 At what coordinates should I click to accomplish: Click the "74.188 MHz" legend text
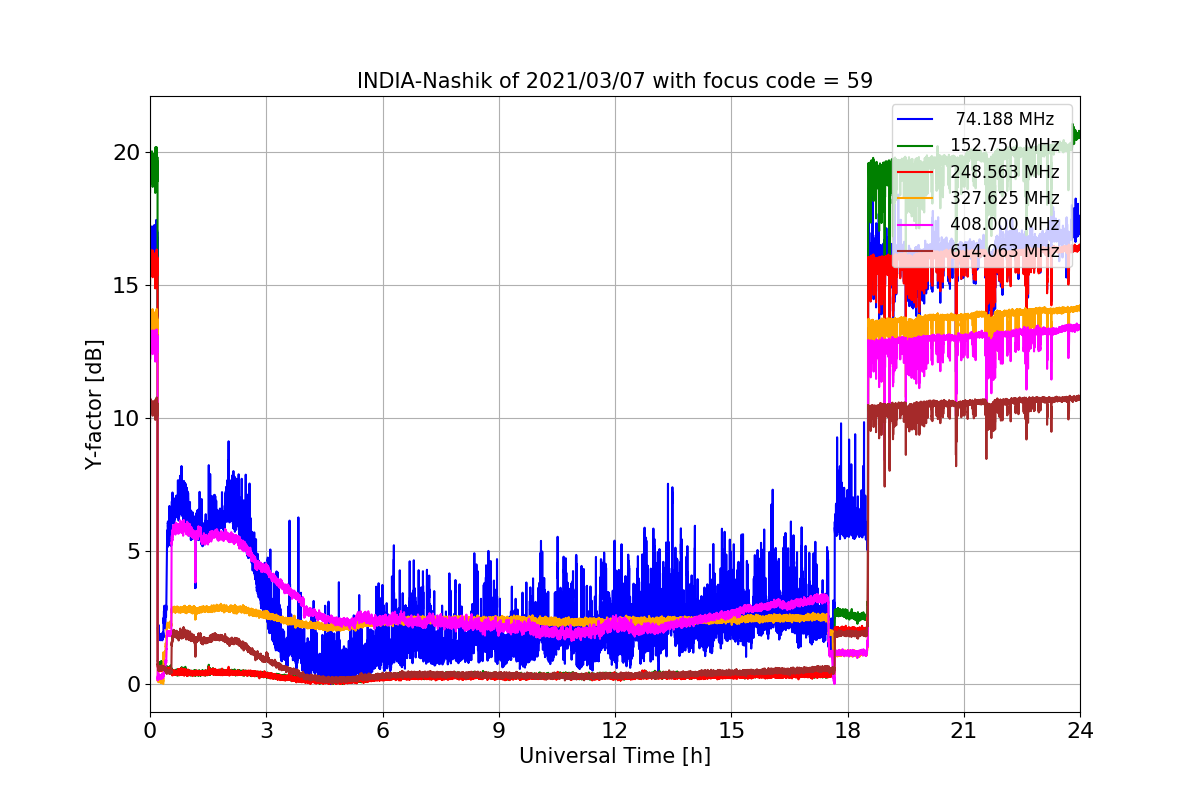tap(1004, 119)
